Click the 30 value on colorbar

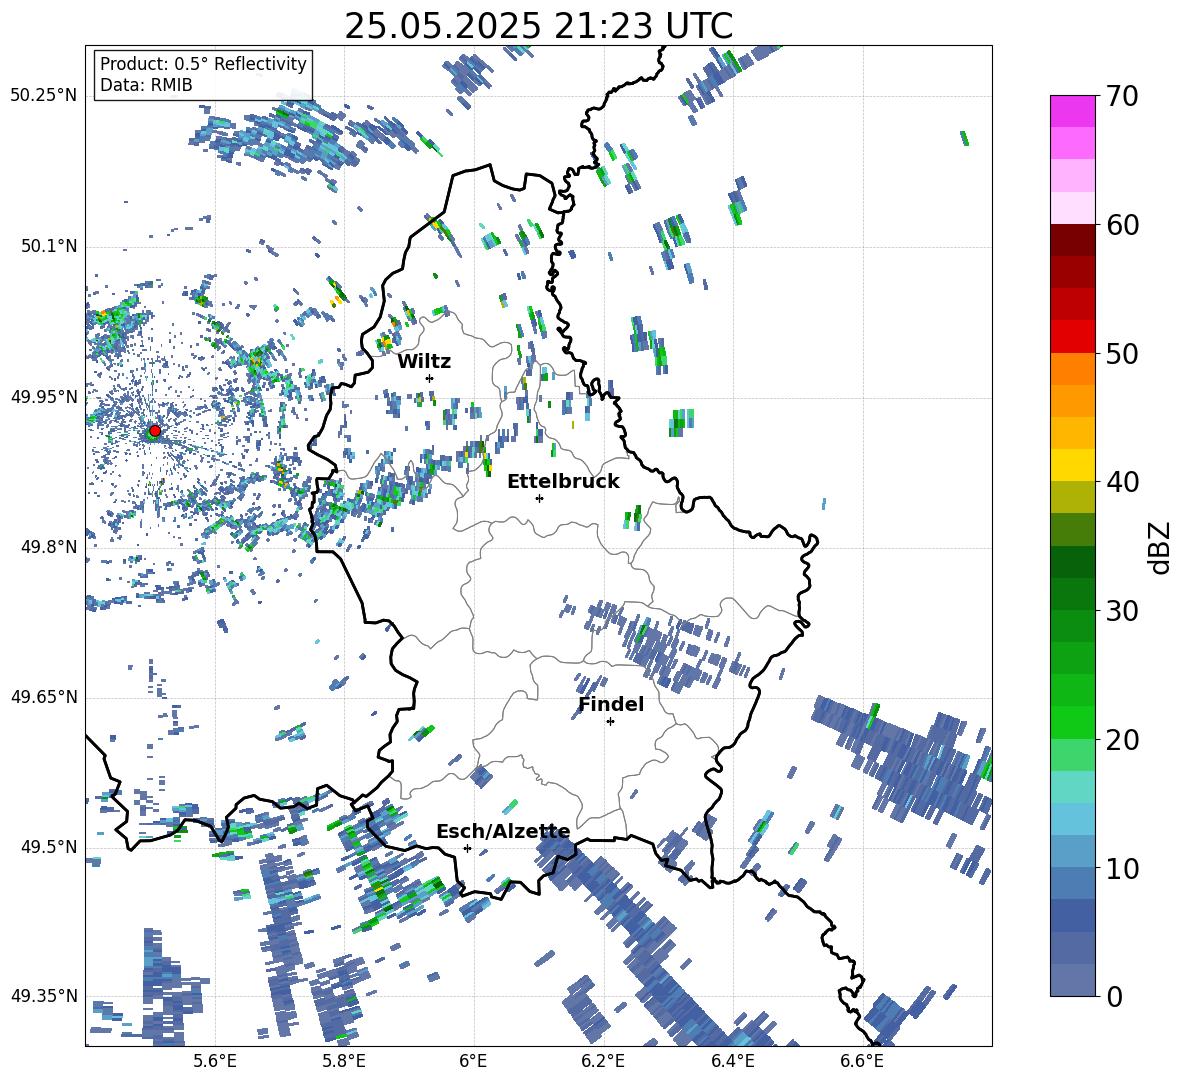(x=1122, y=611)
